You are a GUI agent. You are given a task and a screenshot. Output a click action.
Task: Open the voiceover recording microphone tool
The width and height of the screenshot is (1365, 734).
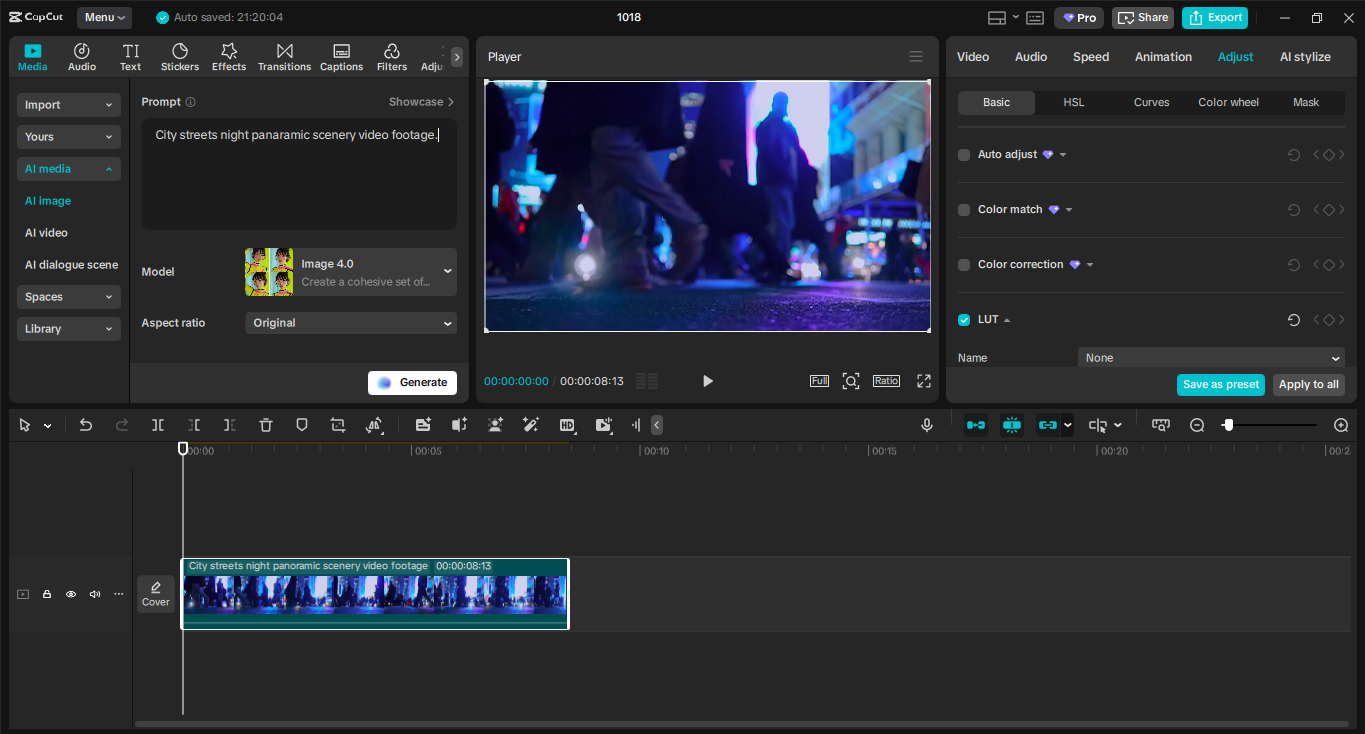click(926, 425)
